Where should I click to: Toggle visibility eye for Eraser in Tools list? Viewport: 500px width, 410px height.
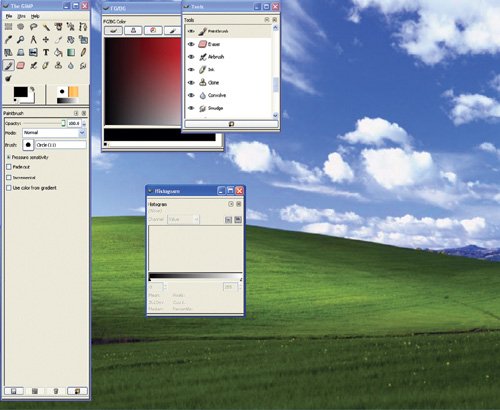click(x=191, y=44)
